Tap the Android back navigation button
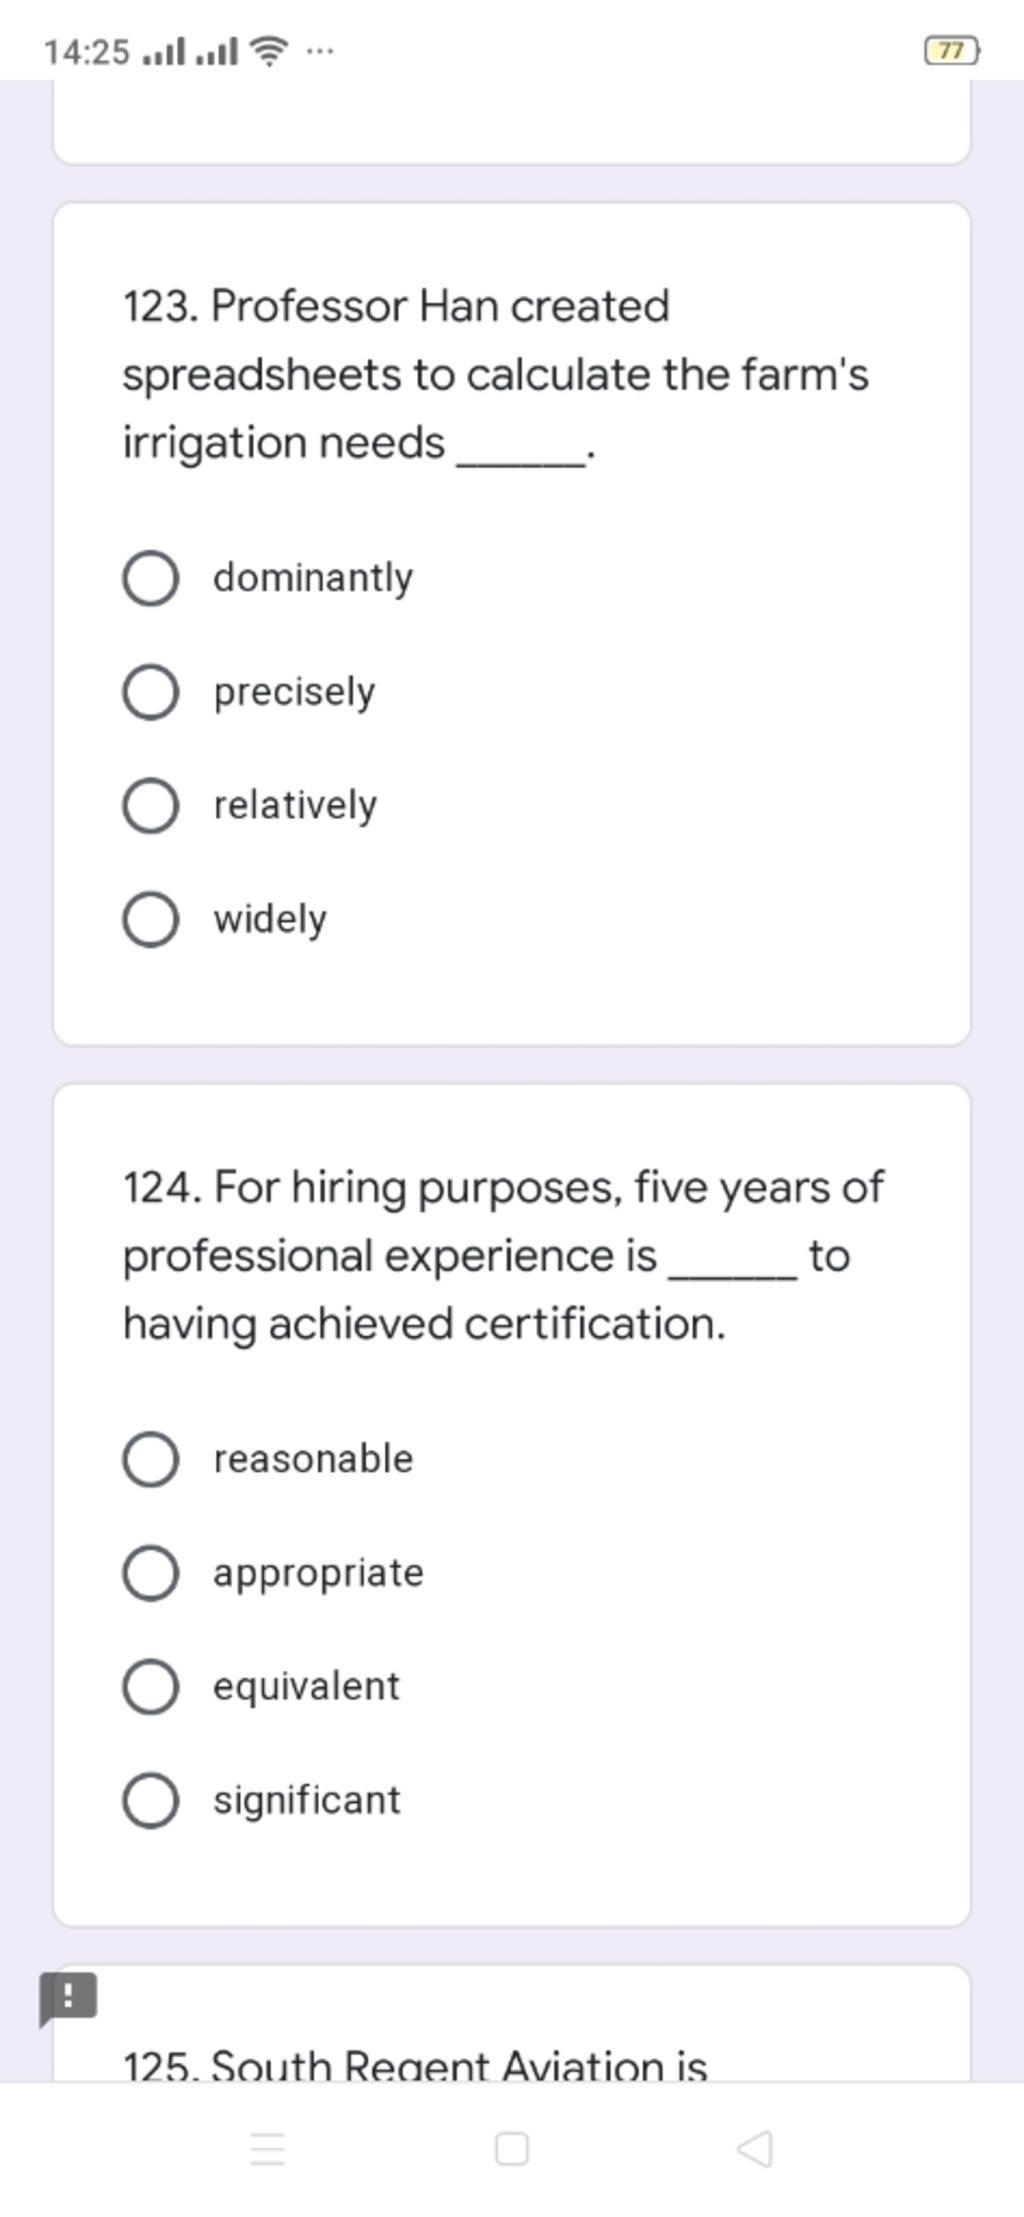This screenshot has height=2217, width=1024. (755, 2148)
